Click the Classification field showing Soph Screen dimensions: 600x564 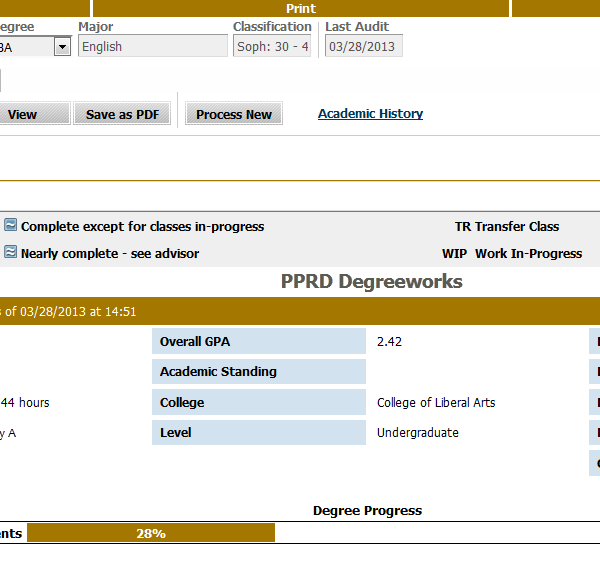[x=272, y=46]
